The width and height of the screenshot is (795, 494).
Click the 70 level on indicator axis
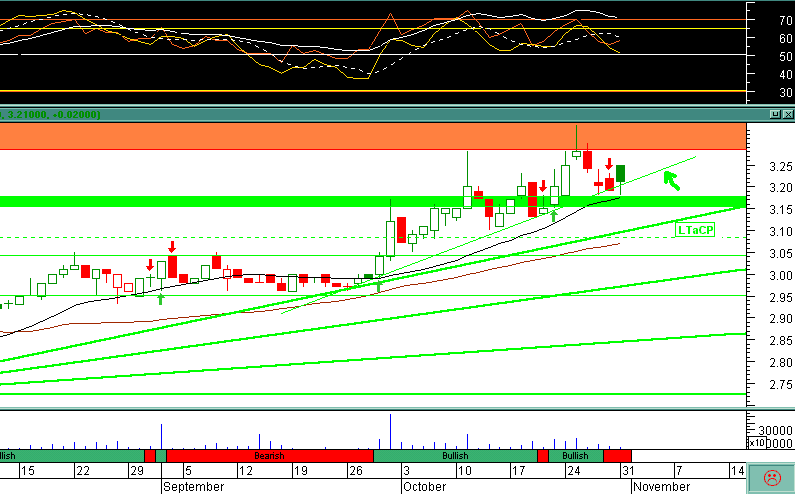pyautogui.click(x=786, y=21)
